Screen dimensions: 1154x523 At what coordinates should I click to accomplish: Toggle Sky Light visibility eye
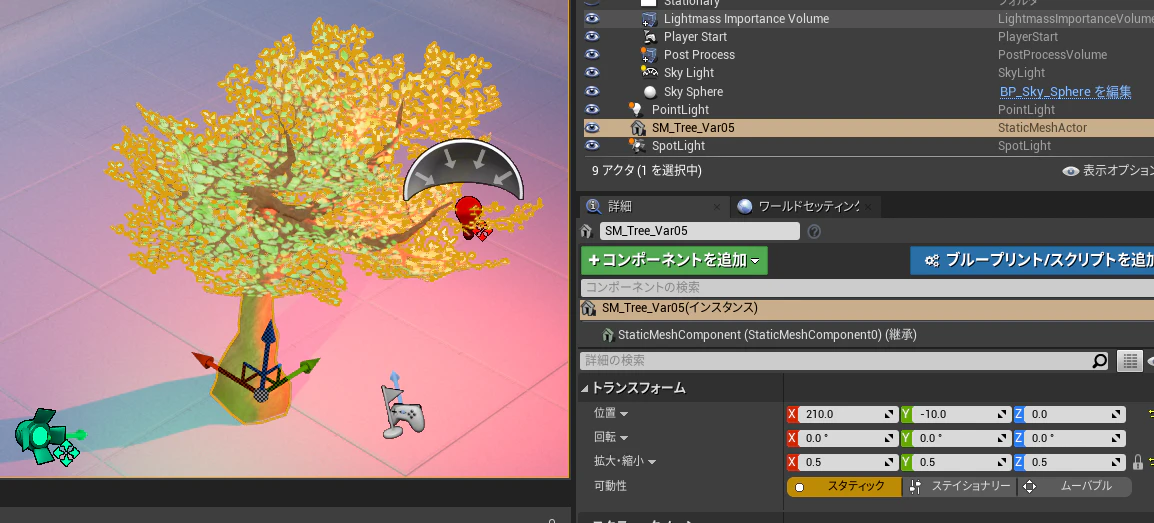pyautogui.click(x=592, y=73)
